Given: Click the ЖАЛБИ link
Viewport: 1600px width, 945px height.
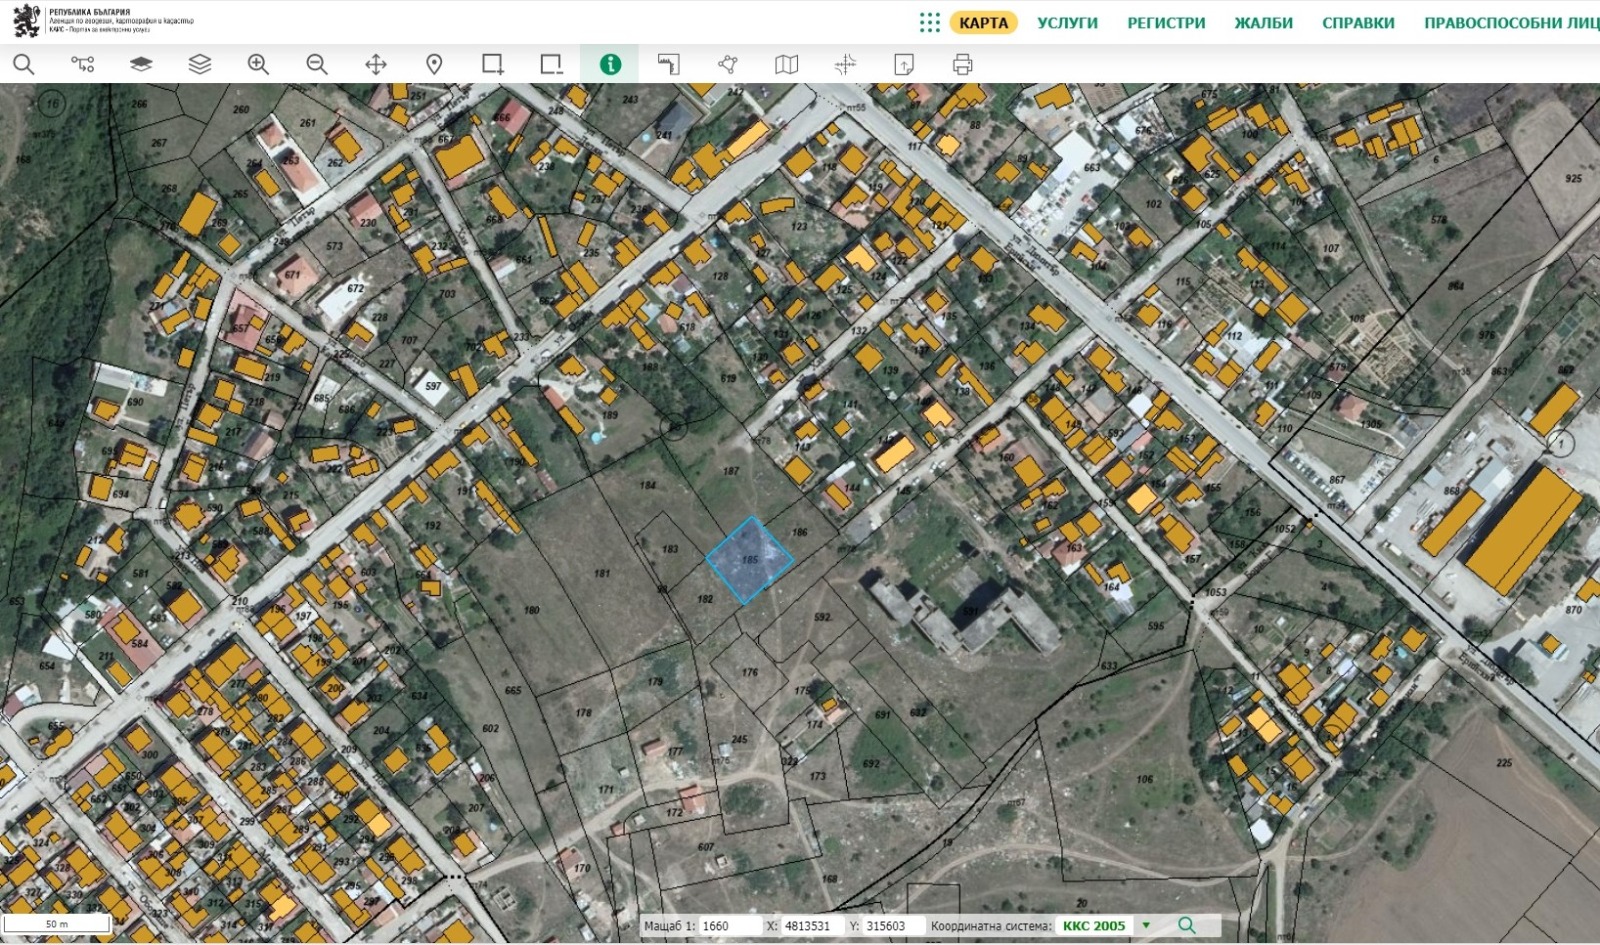Looking at the screenshot, I should (1263, 23).
